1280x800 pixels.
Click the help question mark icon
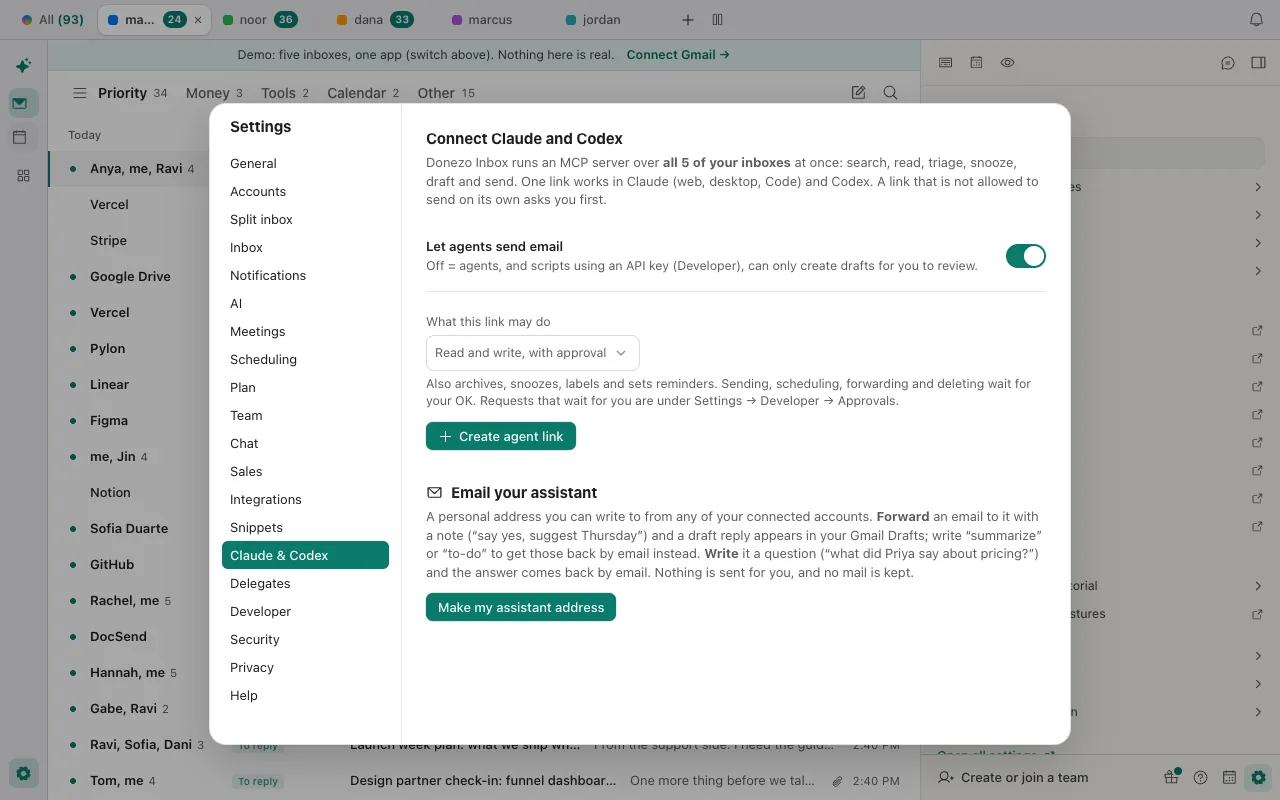[1201, 777]
